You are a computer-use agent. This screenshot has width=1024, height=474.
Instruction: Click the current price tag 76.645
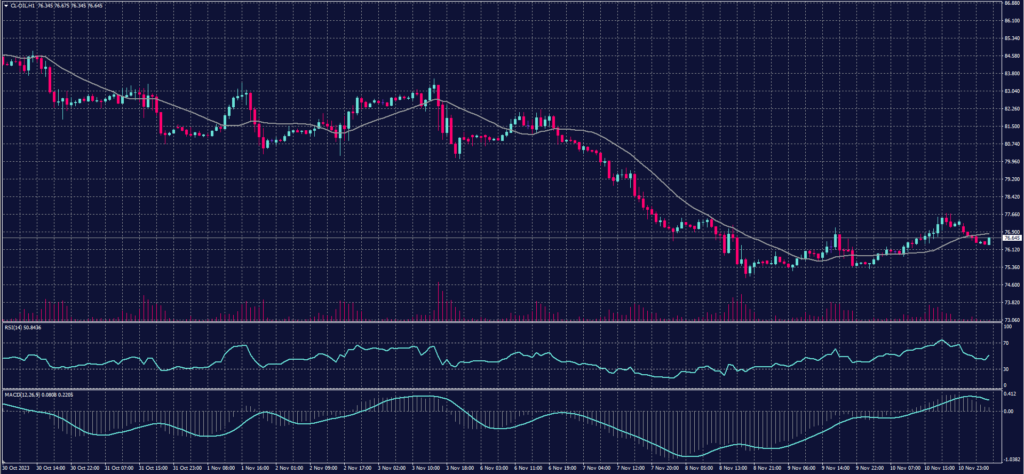pyautogui.click(x=1012, y=238)
